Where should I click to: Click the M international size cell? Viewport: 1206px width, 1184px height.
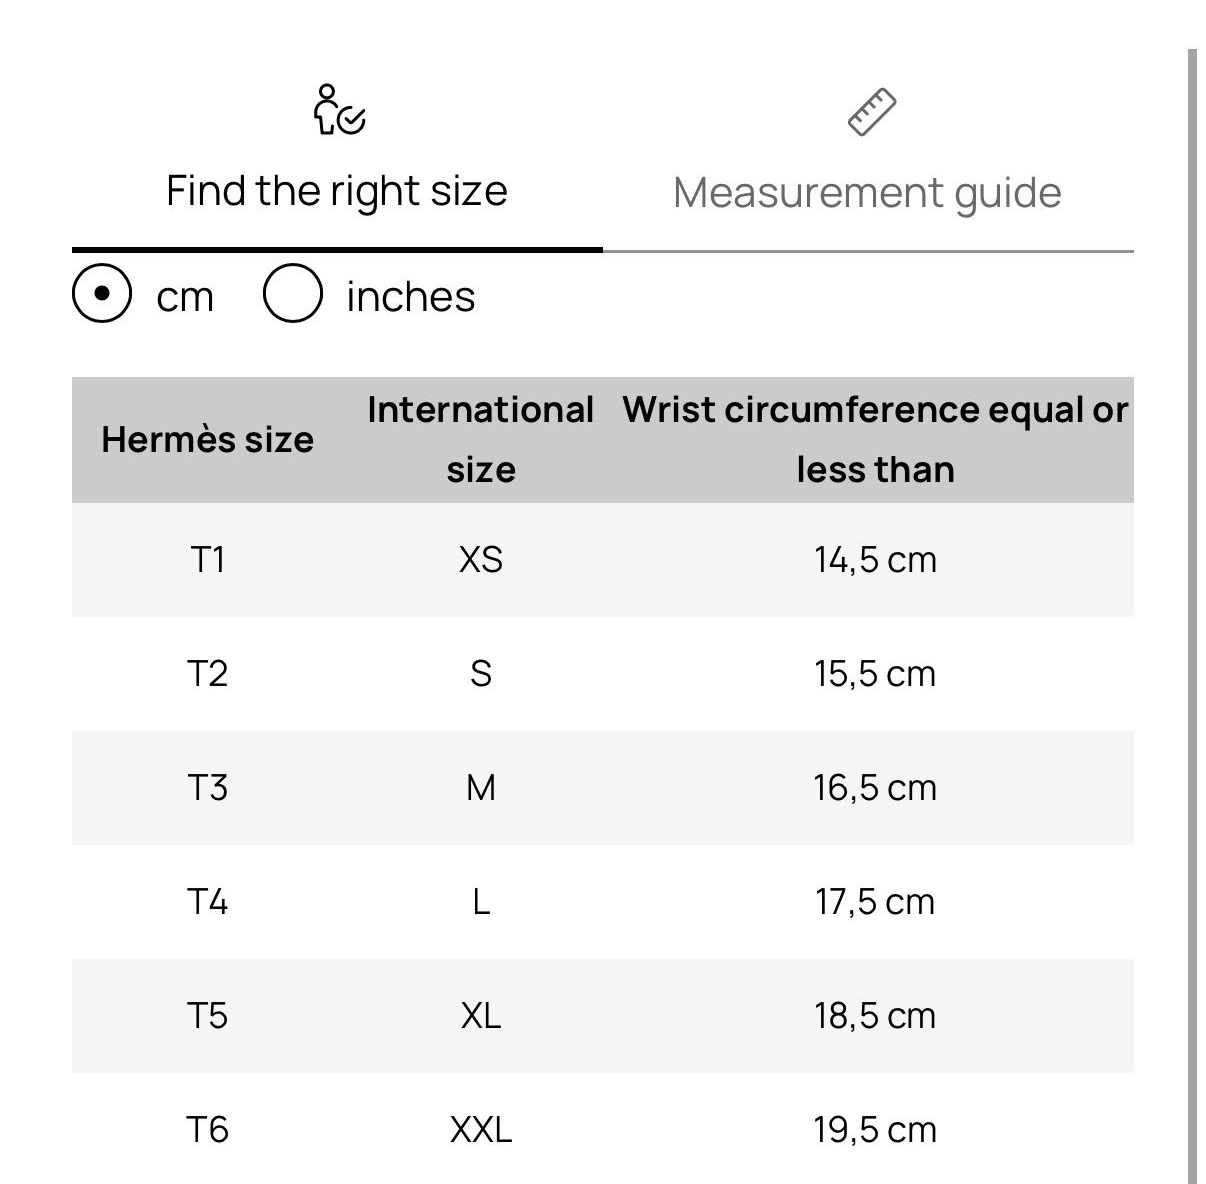tap(481, 788)
